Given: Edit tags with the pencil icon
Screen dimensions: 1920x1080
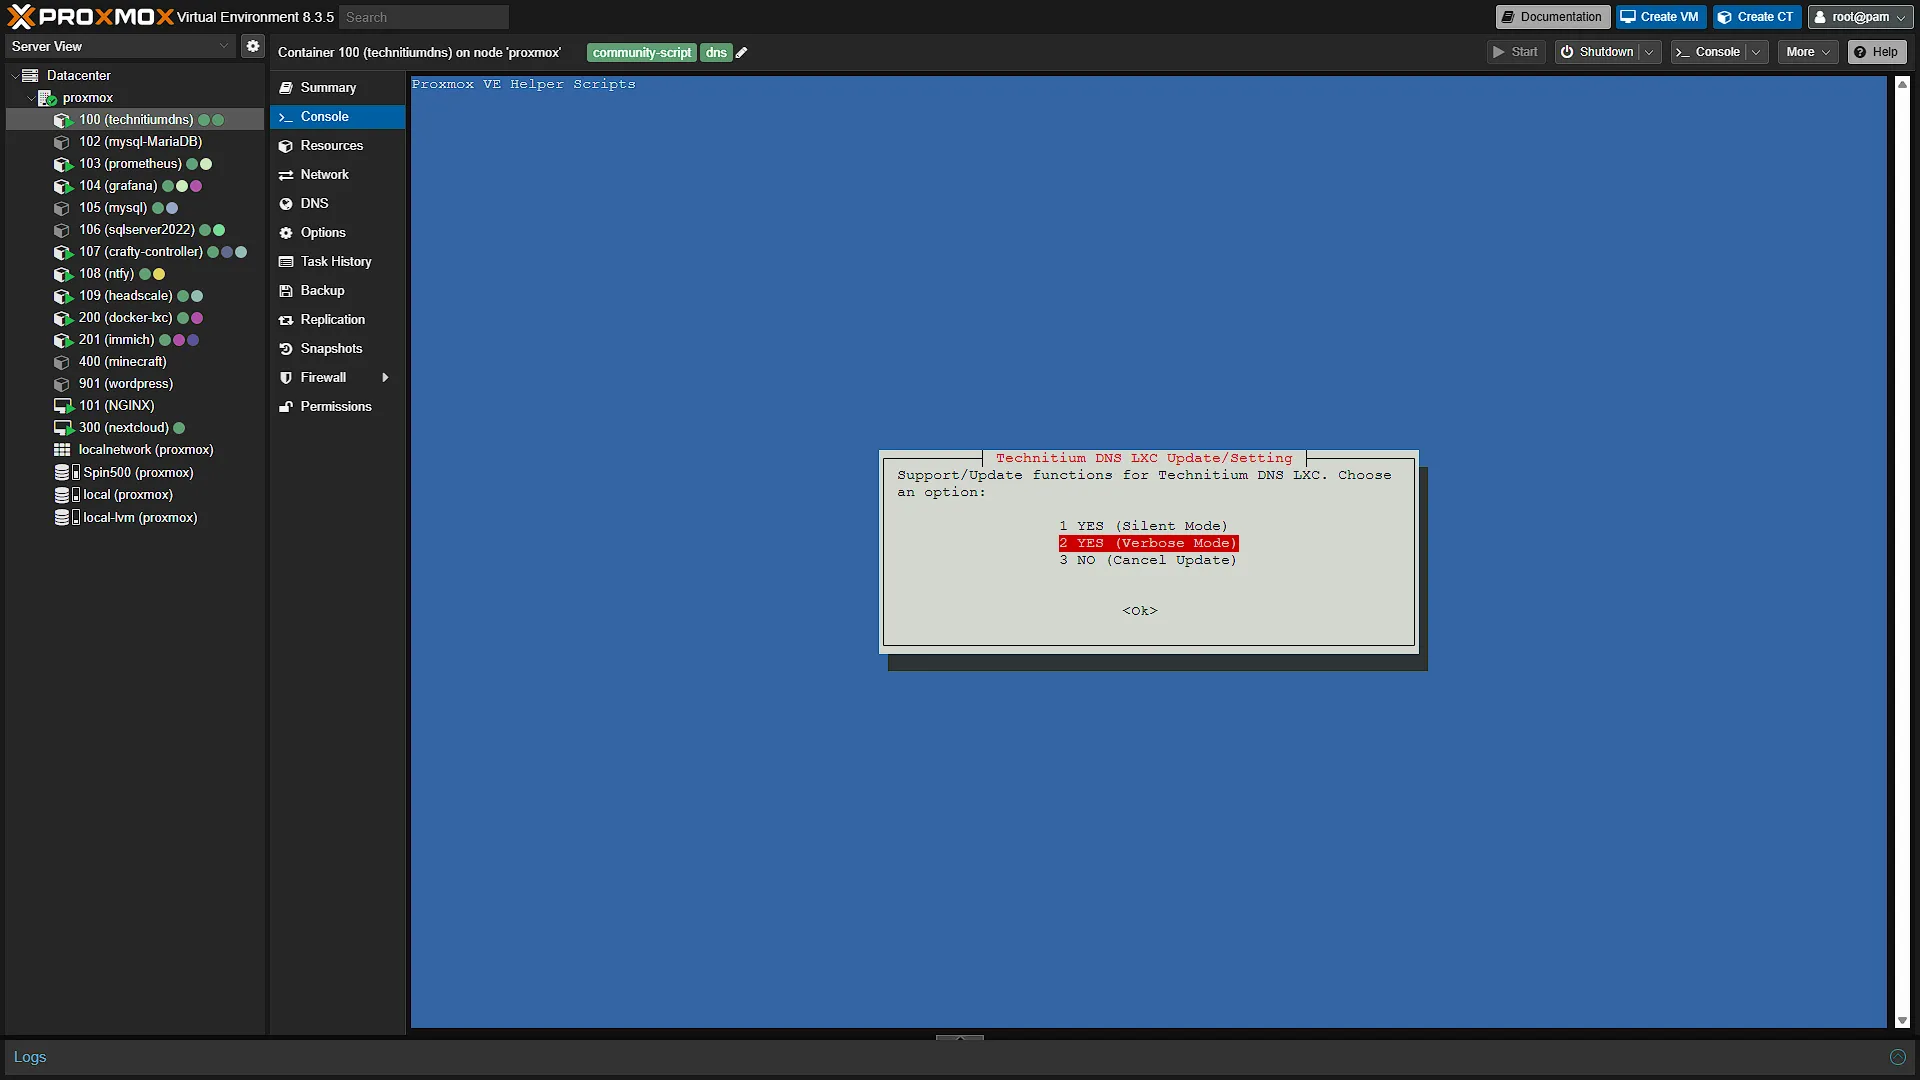Looking at the screenshot, I should [x=742, y=52].
